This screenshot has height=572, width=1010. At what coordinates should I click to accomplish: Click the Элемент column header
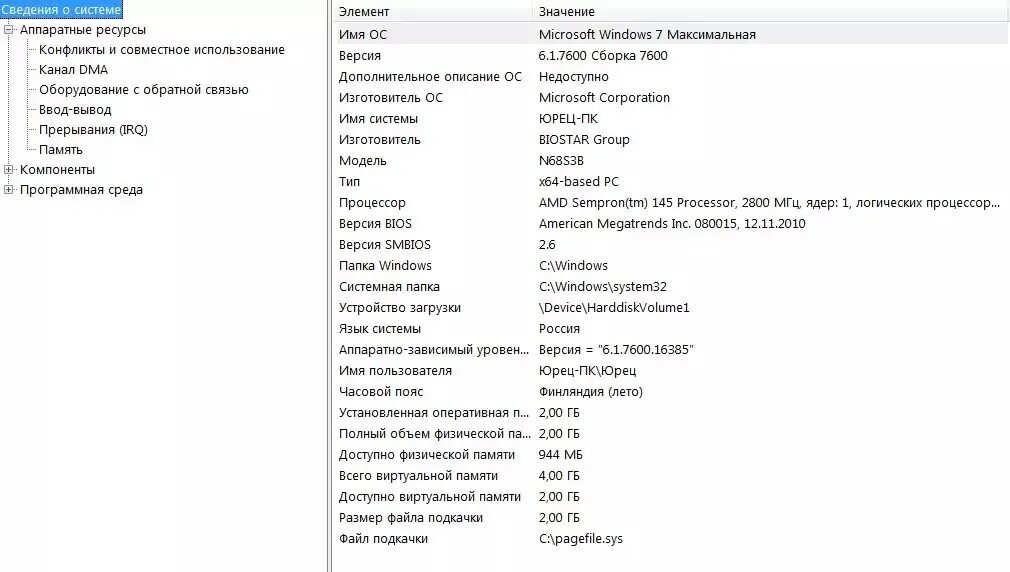click(364, 12)
